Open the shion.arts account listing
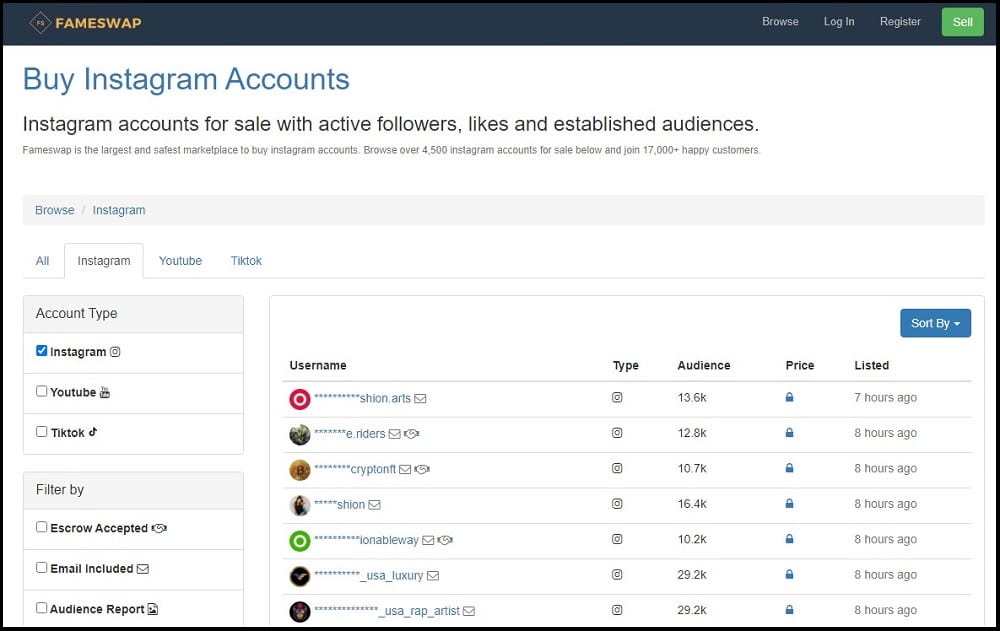Viewport: 1000px width, 631px height. tap(362, 398)
